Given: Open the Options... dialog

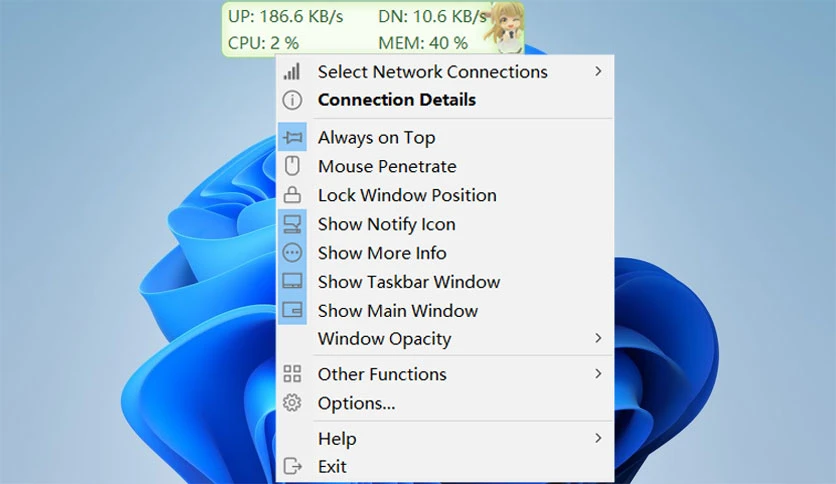Looking at the screenshot, I should [445, 403].
